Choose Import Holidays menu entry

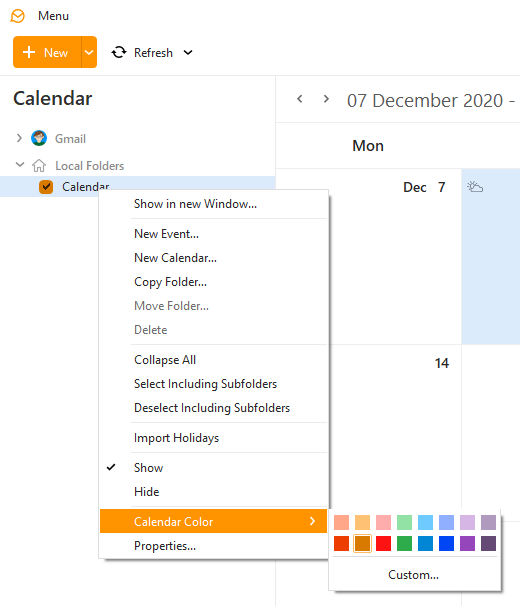(x=213, y=438)
